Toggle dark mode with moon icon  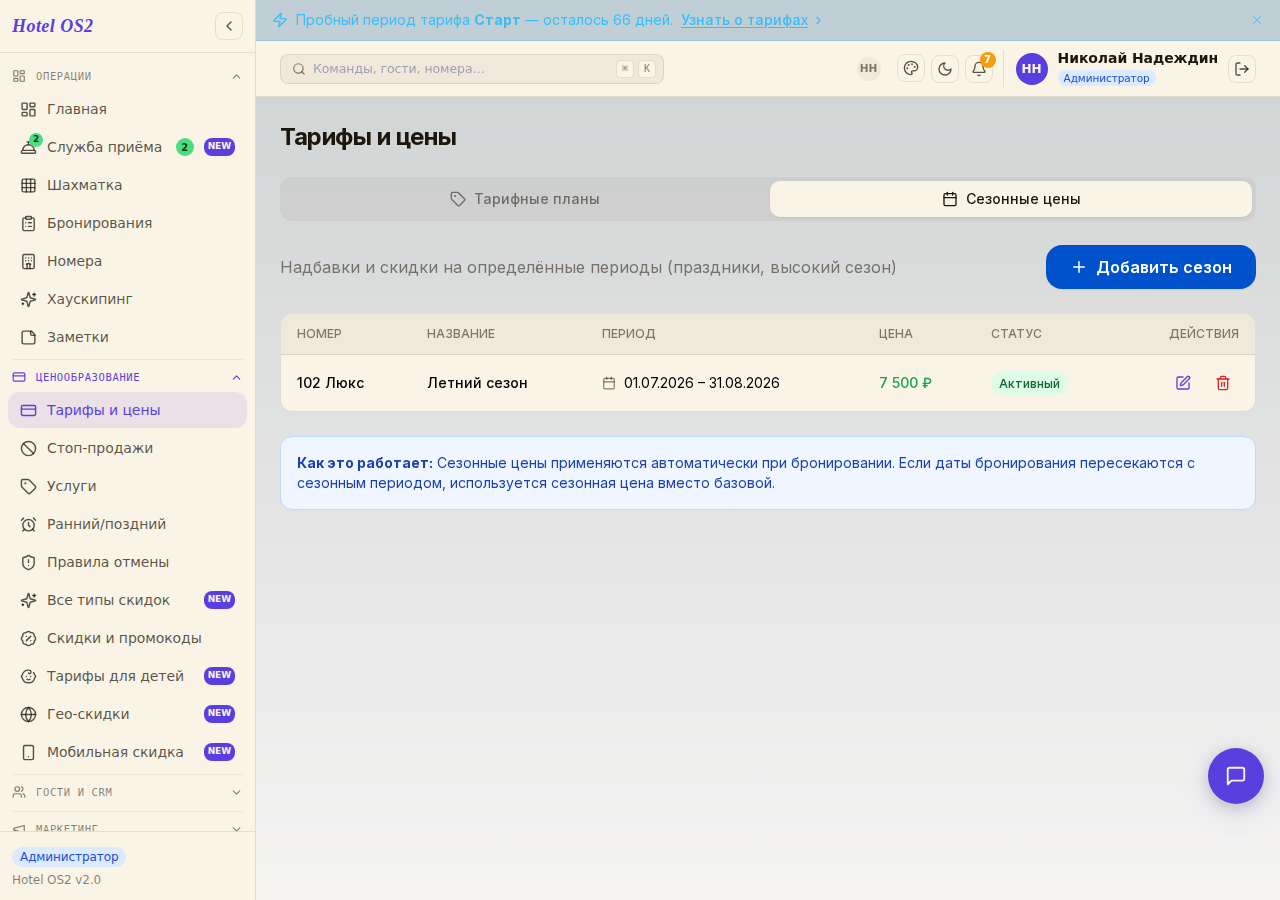coord(945,69)
